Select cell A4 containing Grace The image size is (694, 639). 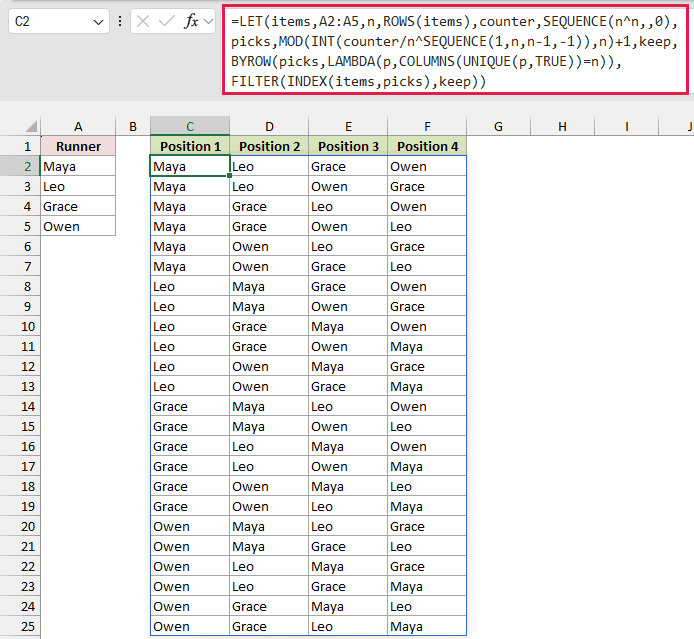(x=78, y=206)
